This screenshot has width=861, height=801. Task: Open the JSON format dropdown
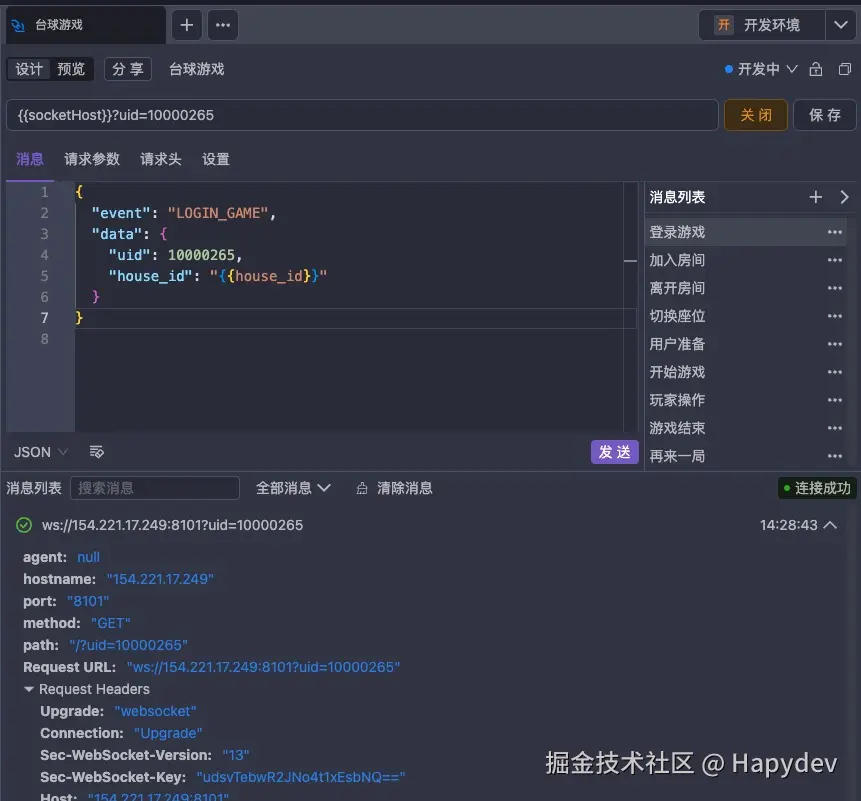pyautogui.click(x=41, y=452)
